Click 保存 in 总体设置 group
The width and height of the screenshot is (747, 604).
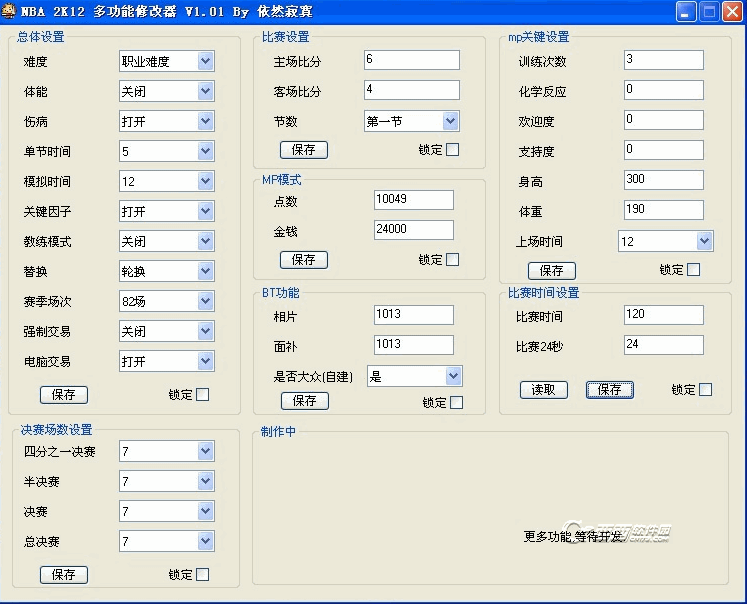(64, 395)
